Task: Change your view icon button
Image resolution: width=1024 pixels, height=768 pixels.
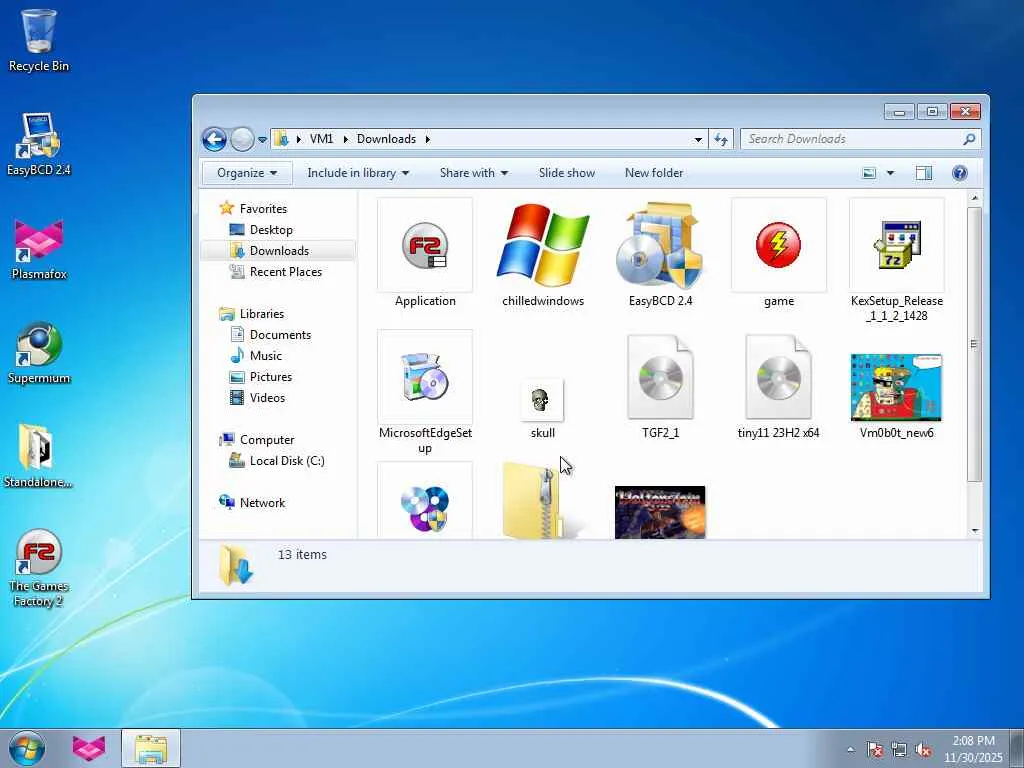Action: [x=869, y=173]
